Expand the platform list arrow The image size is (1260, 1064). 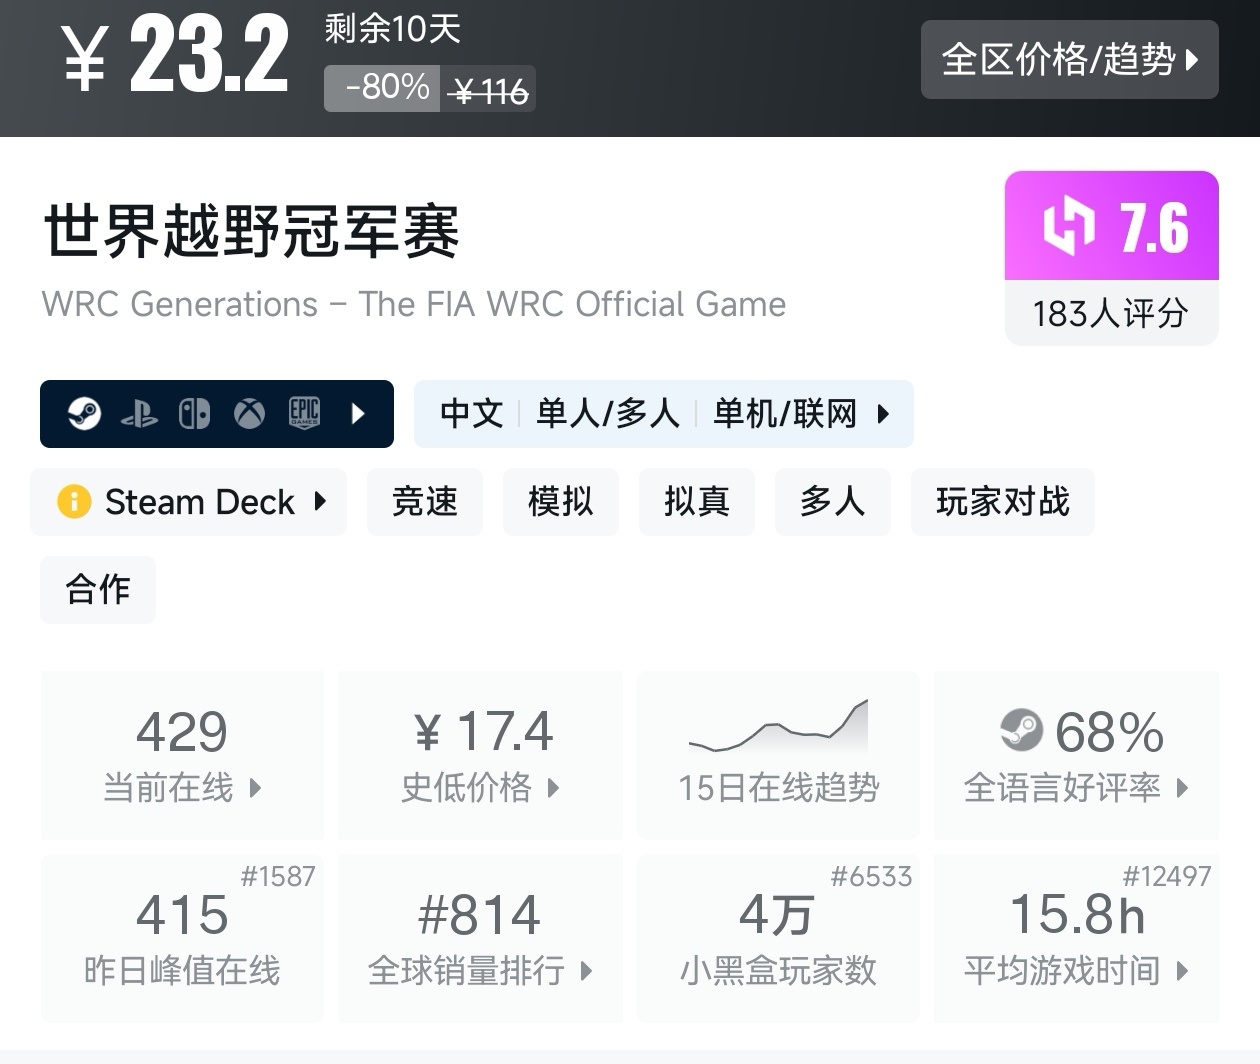(x=358, y=413)
